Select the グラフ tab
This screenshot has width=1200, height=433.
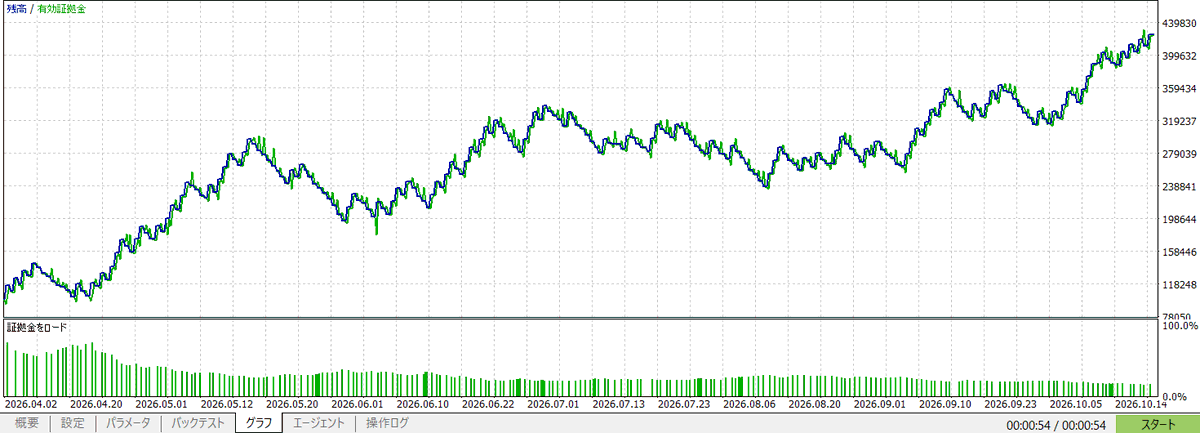[x=259, y=423]
